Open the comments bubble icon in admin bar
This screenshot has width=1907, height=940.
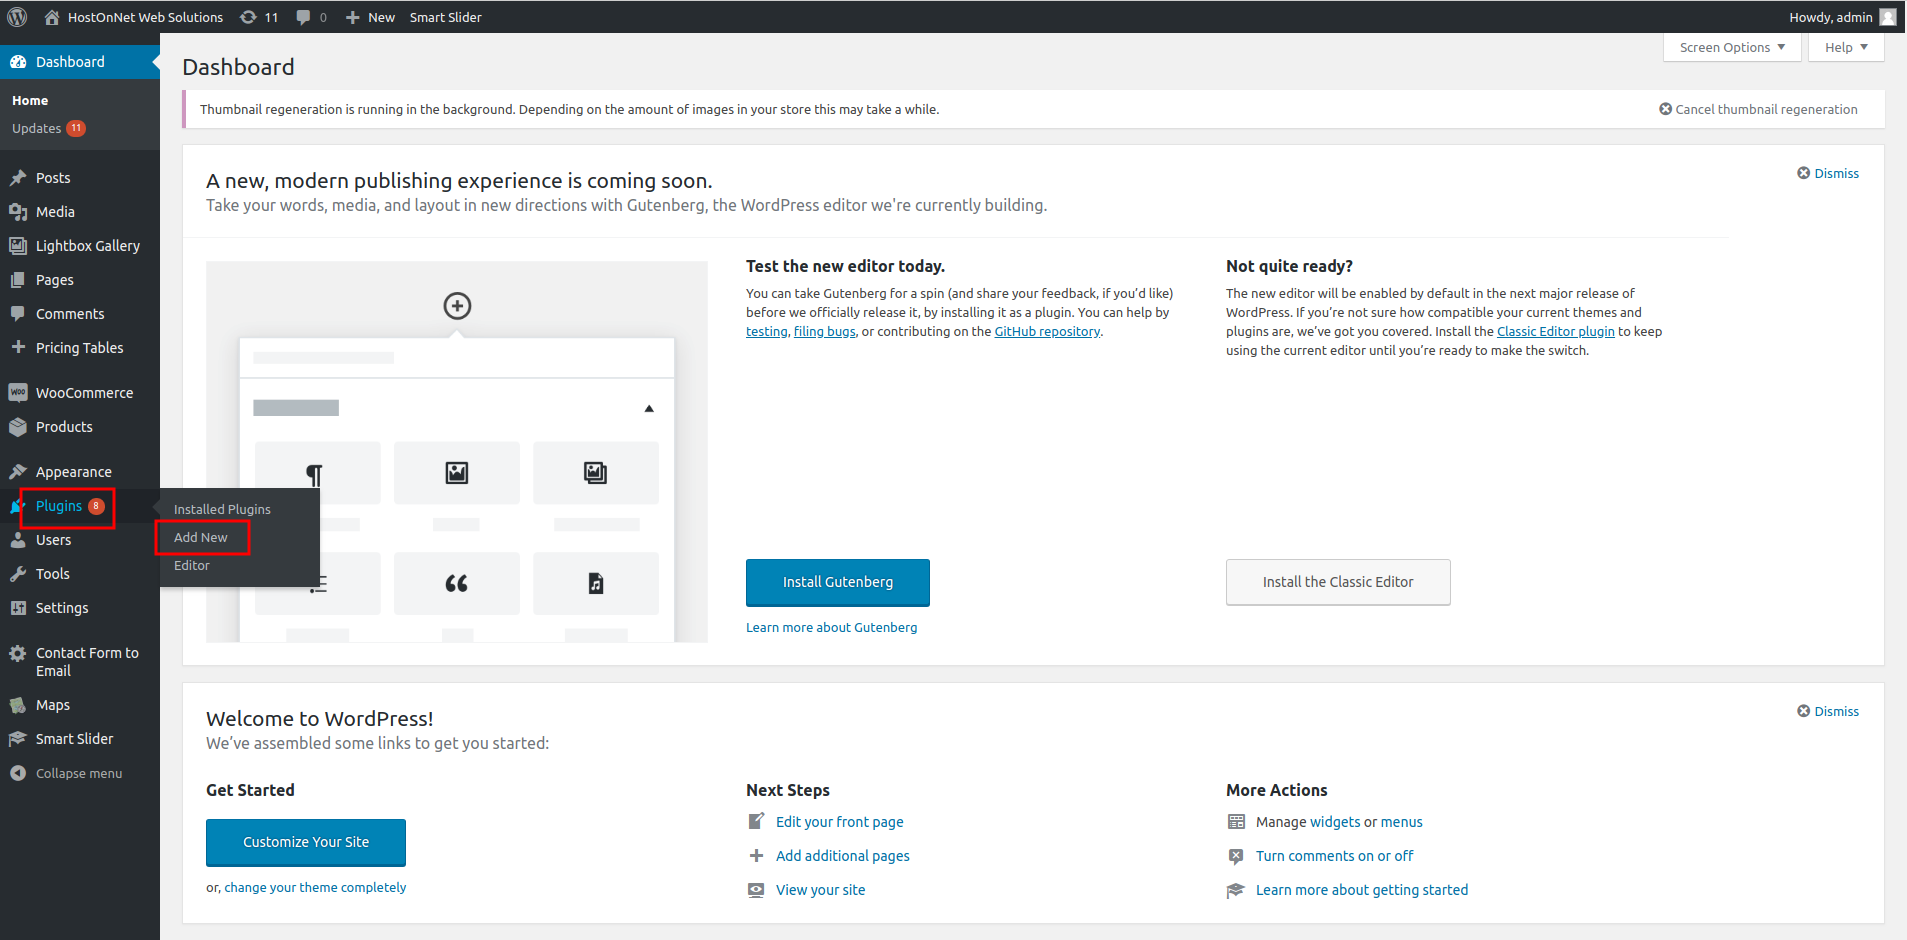[304, 17]
